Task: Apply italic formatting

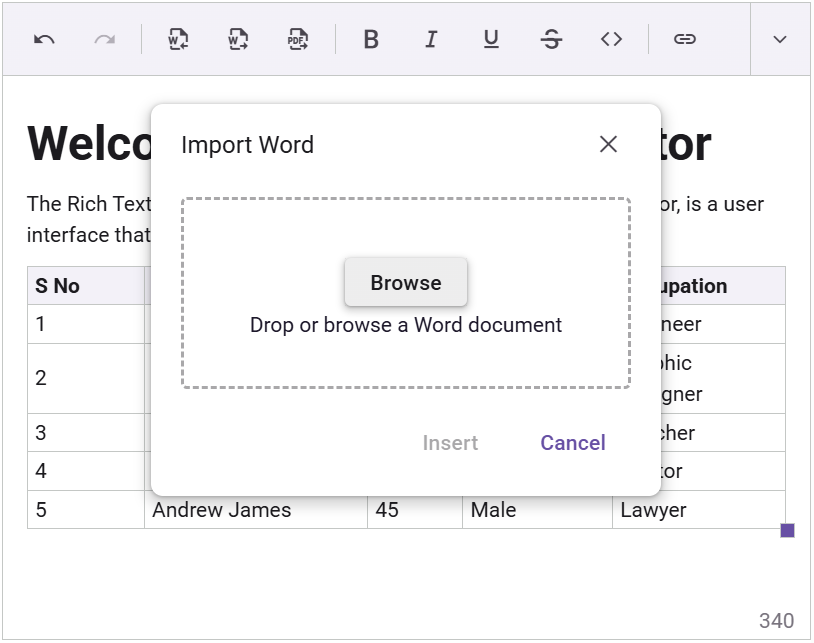Action: point(431,39)
